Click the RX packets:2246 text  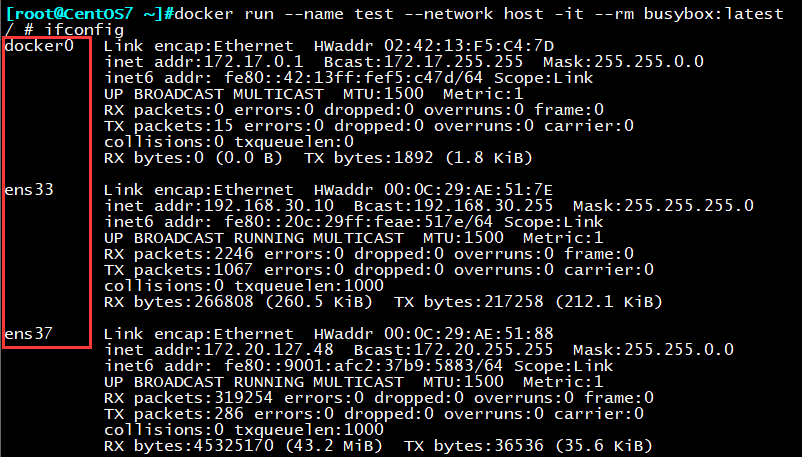click(179, 254)
